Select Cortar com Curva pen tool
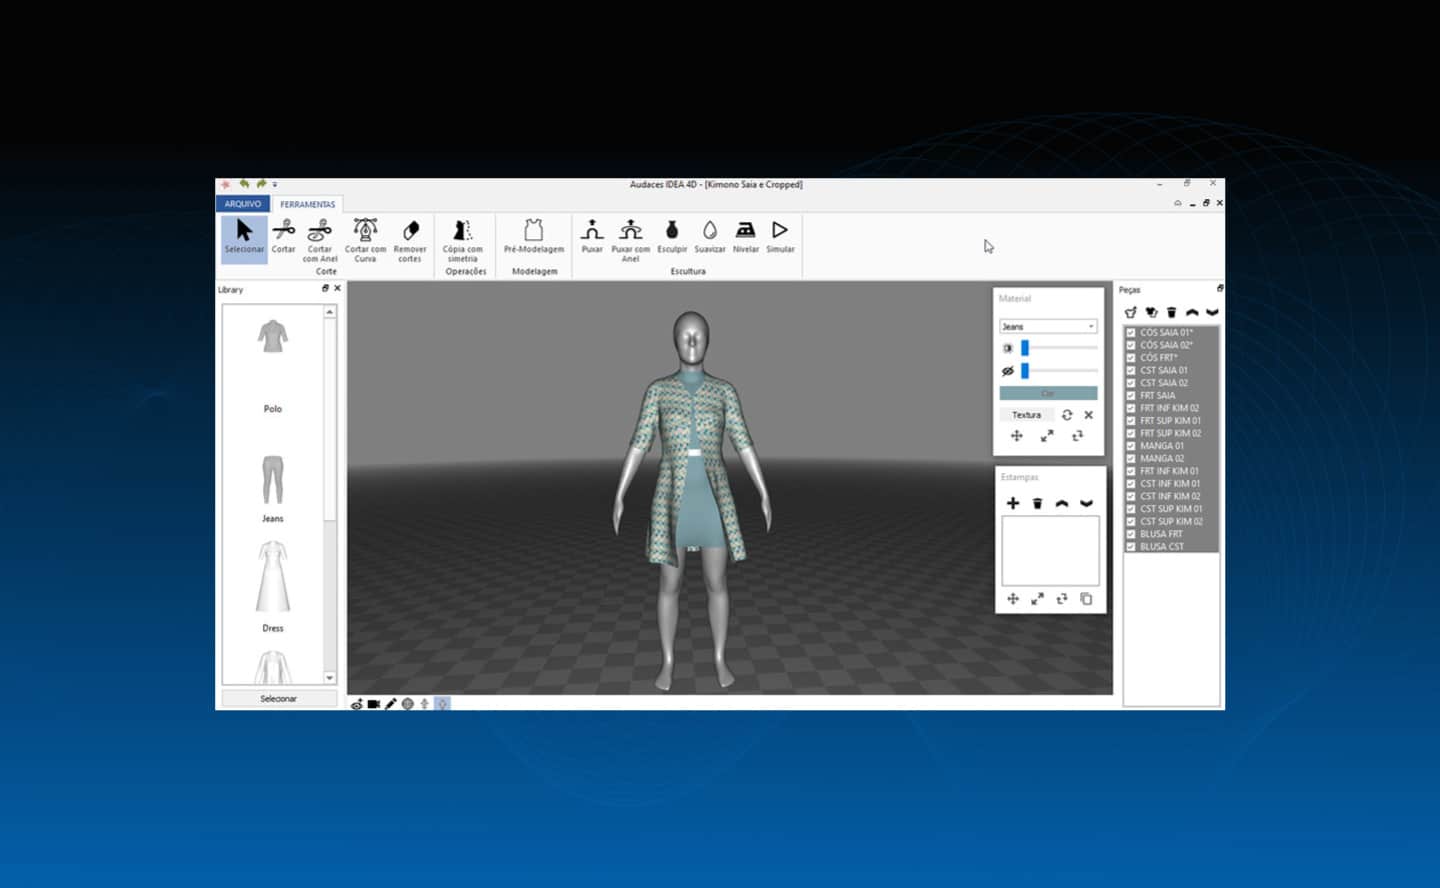1440x888 pixels. (x=365, y=240)
